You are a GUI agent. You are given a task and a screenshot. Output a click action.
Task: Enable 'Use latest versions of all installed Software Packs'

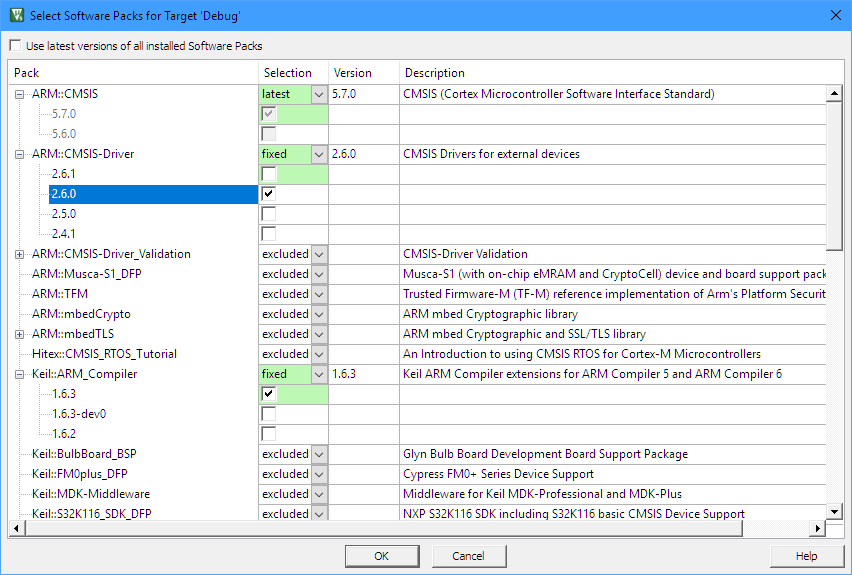pos(15,46)
